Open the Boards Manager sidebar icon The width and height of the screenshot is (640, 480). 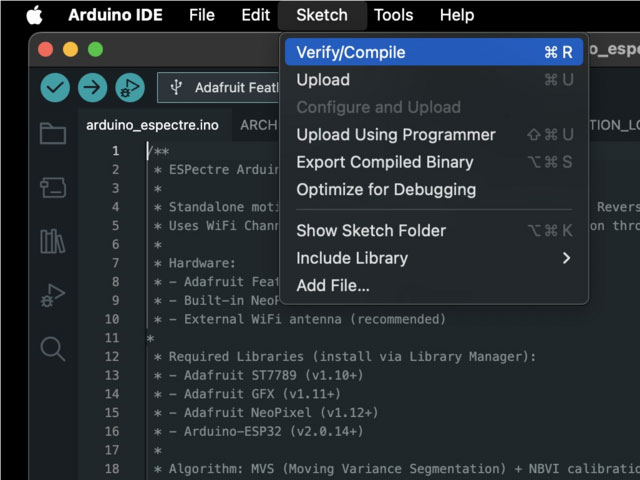[53, 187]
